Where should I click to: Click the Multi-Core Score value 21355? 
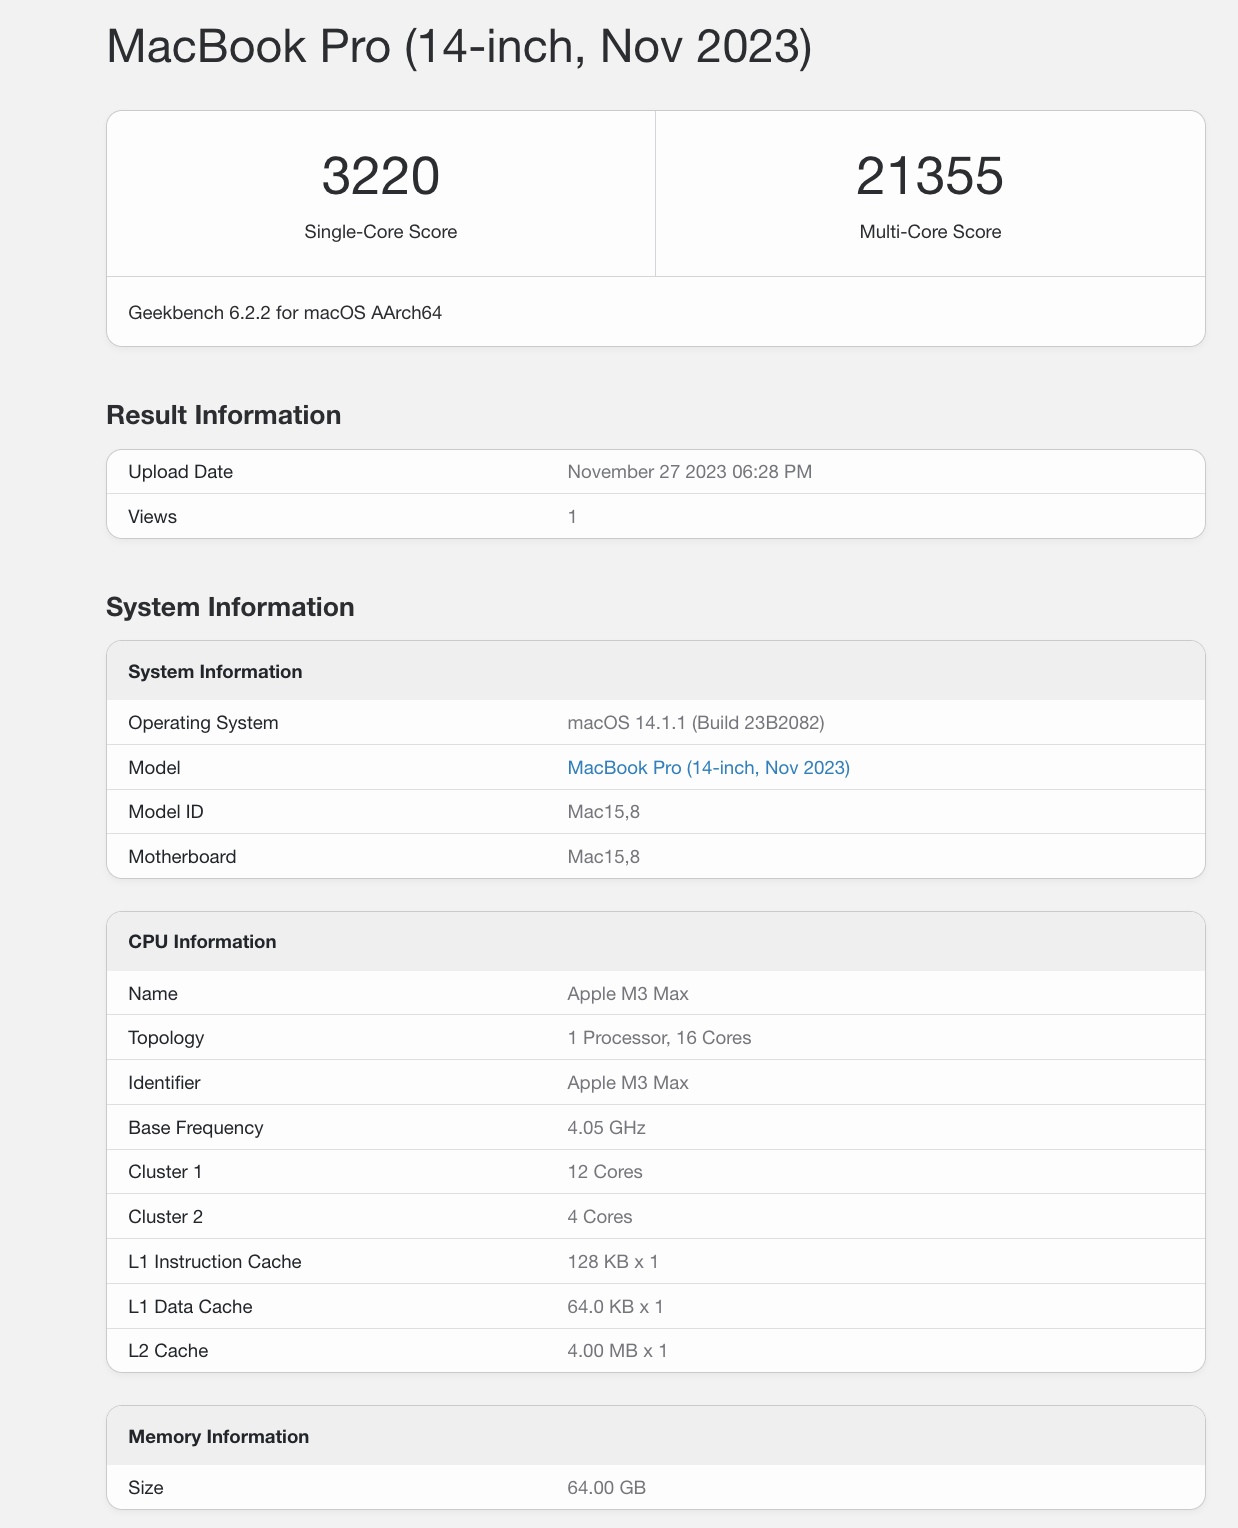click(x=930, y=177)
